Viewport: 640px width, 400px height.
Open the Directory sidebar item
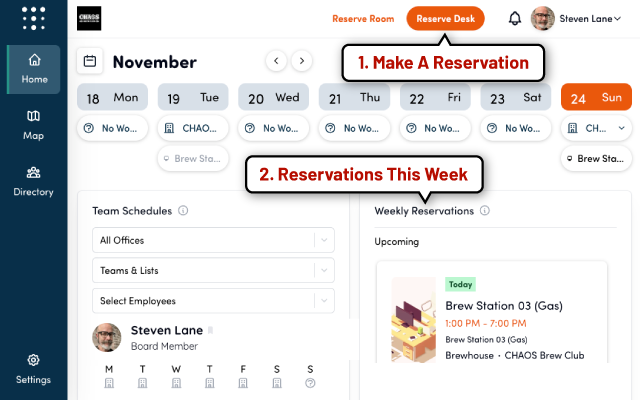33,182
